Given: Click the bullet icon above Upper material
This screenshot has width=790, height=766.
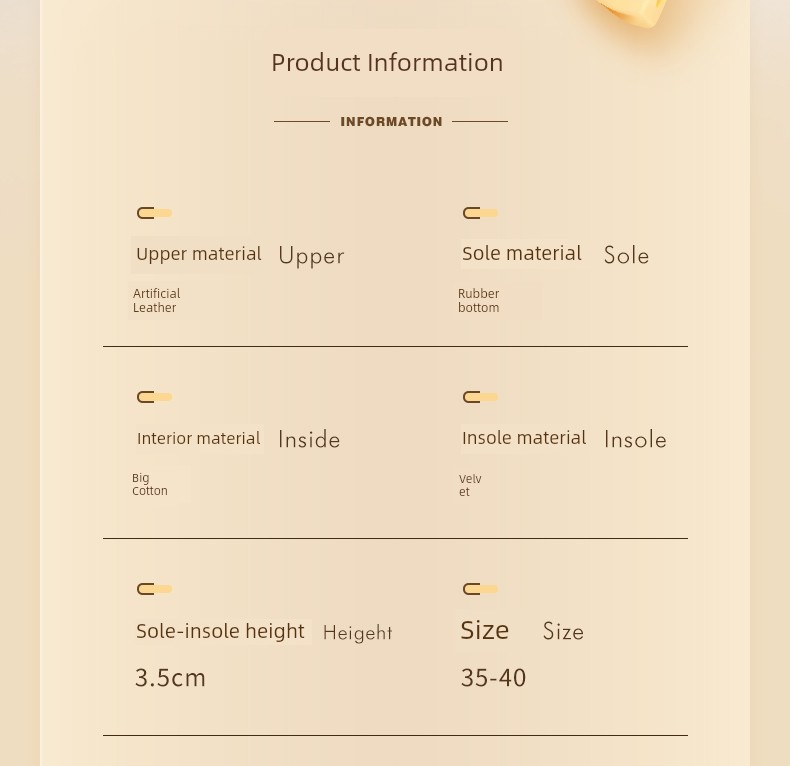Looking at the screenshot, I should (155, 213).
